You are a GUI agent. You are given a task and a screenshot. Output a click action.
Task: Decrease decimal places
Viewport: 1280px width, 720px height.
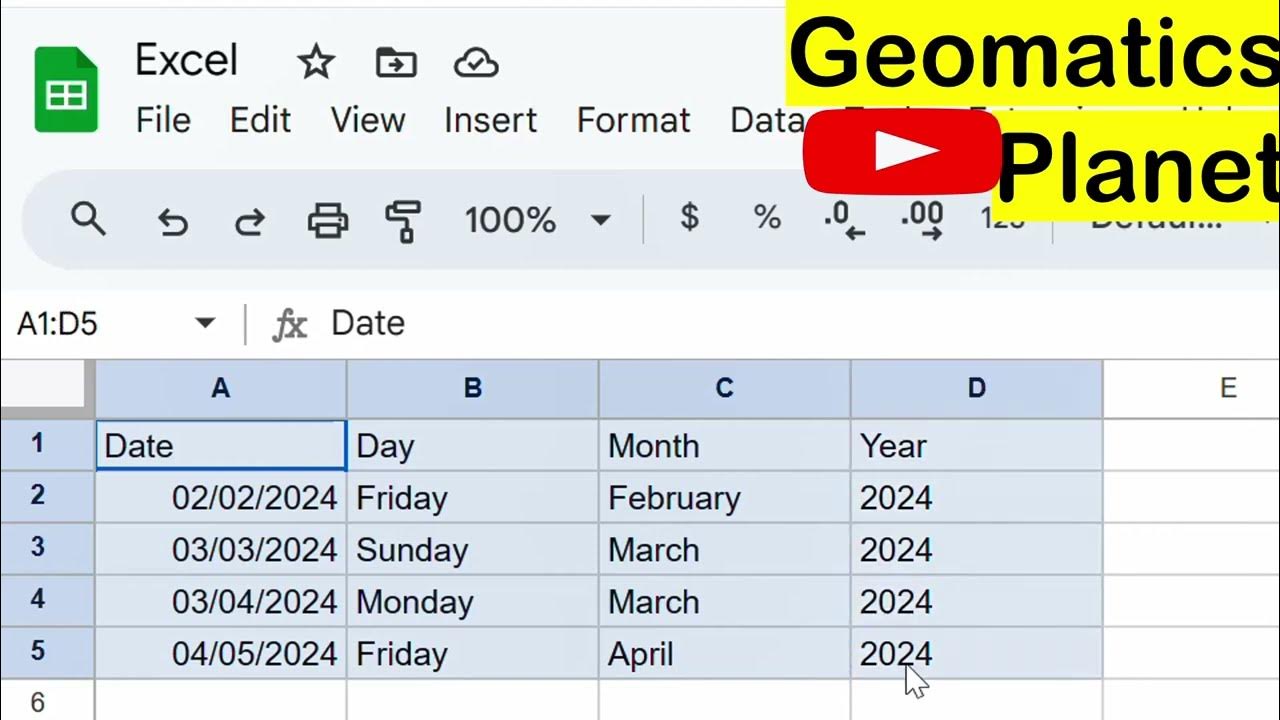[x=843, y=219]
